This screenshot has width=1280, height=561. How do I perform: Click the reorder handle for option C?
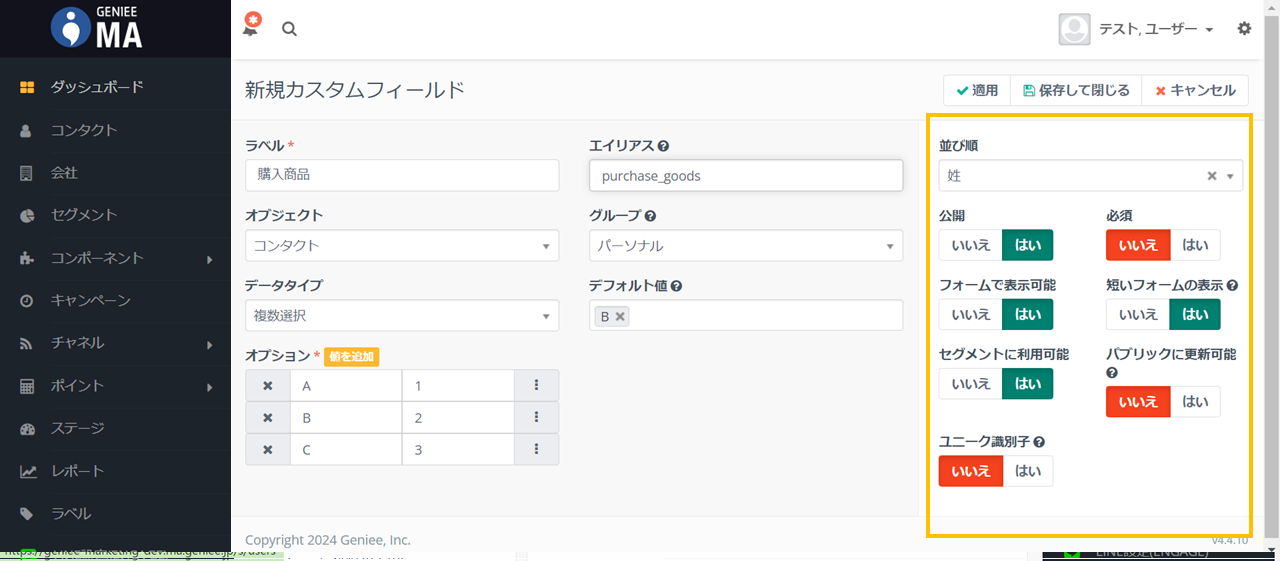[537, 450]
